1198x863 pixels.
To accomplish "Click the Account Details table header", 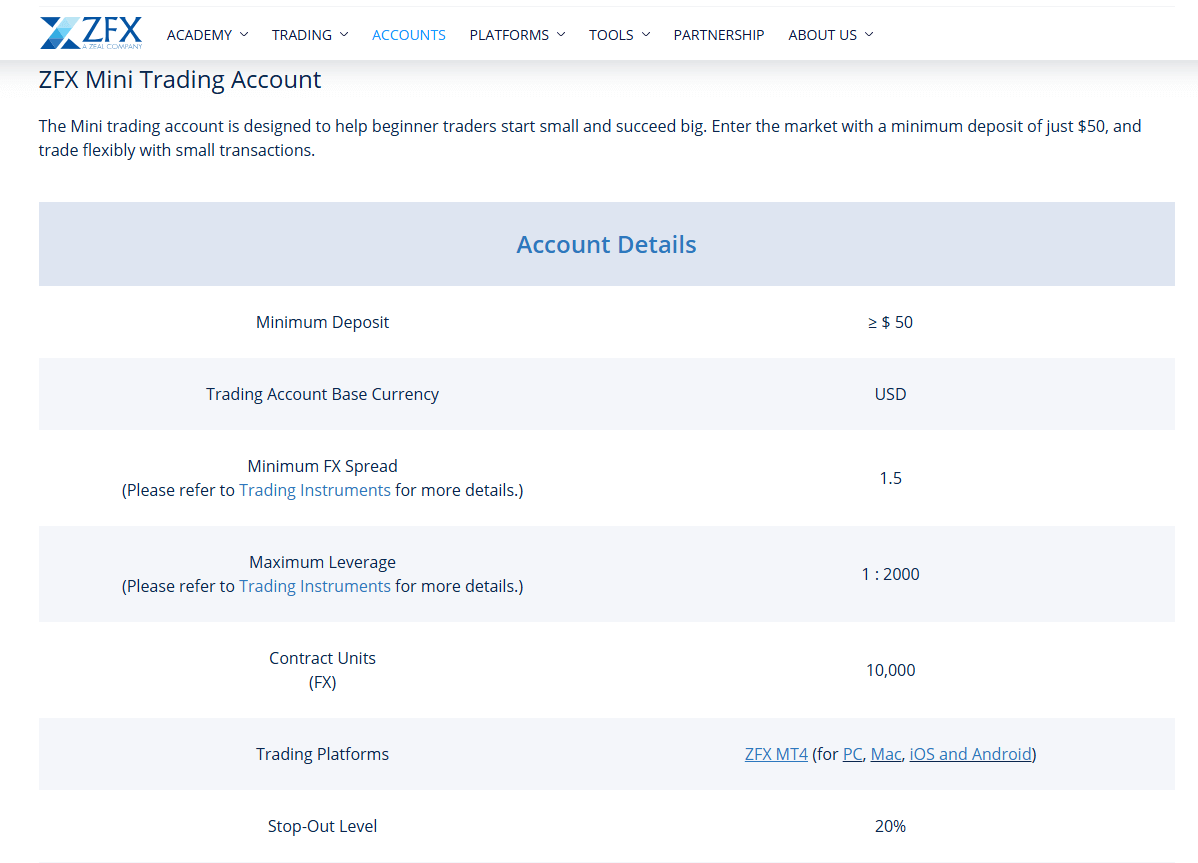I will point(607,244).
